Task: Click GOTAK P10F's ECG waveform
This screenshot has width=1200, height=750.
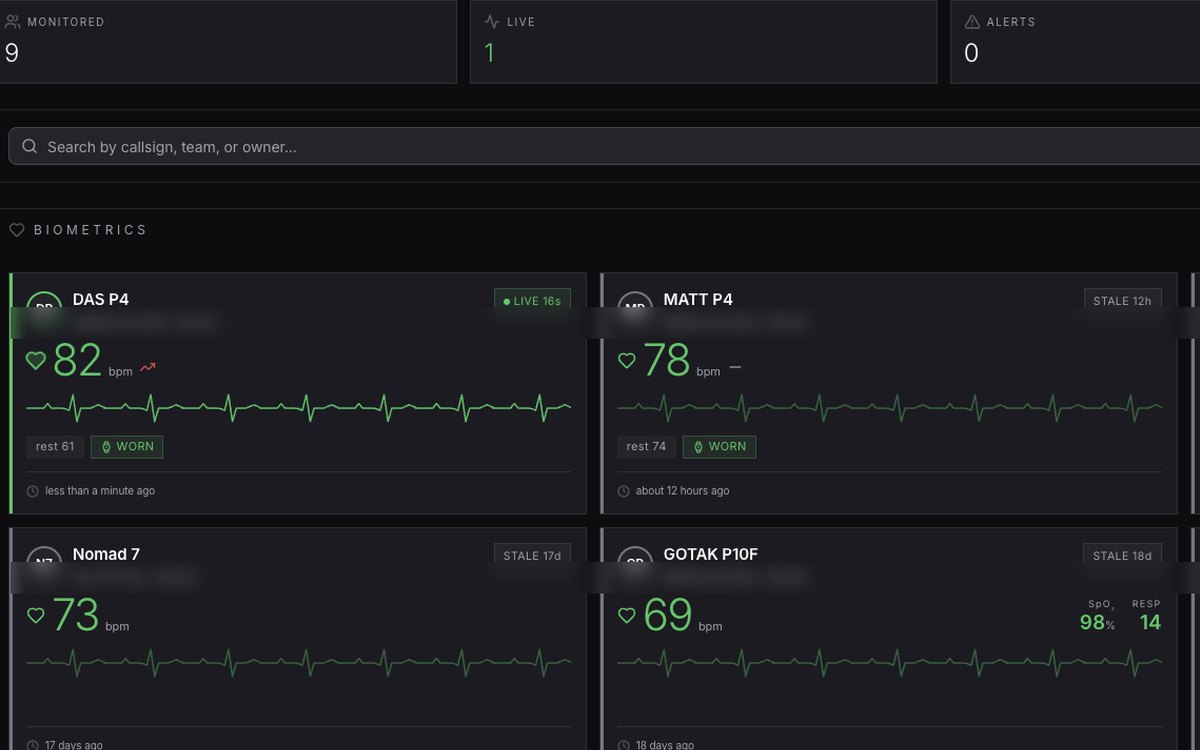Action: point(889,661)
